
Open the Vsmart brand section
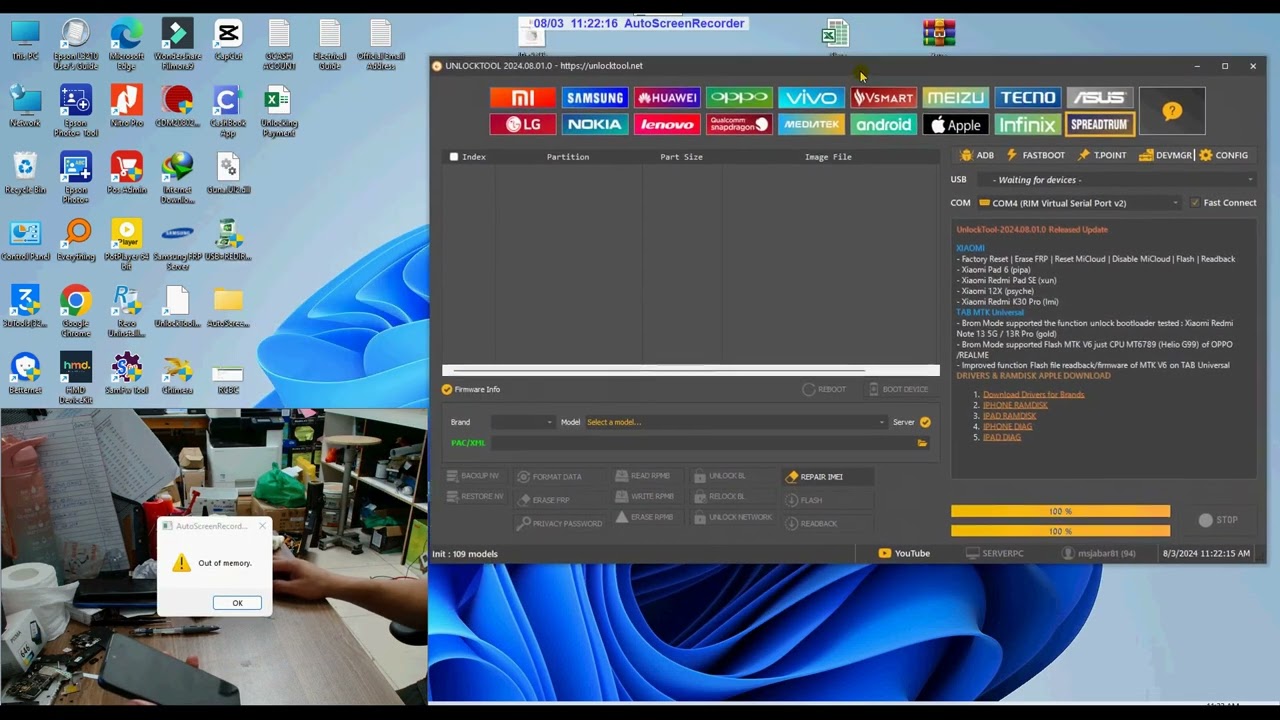pos(883,98)
